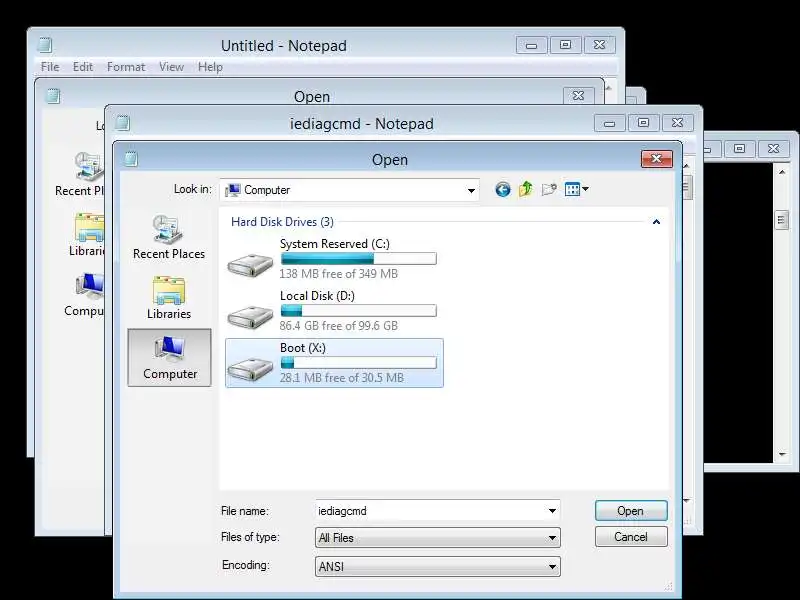Select Computer in front Open dialog sidebar
Image resolution: width=800 pixels, height=600 pixels.
coord(169,358)
